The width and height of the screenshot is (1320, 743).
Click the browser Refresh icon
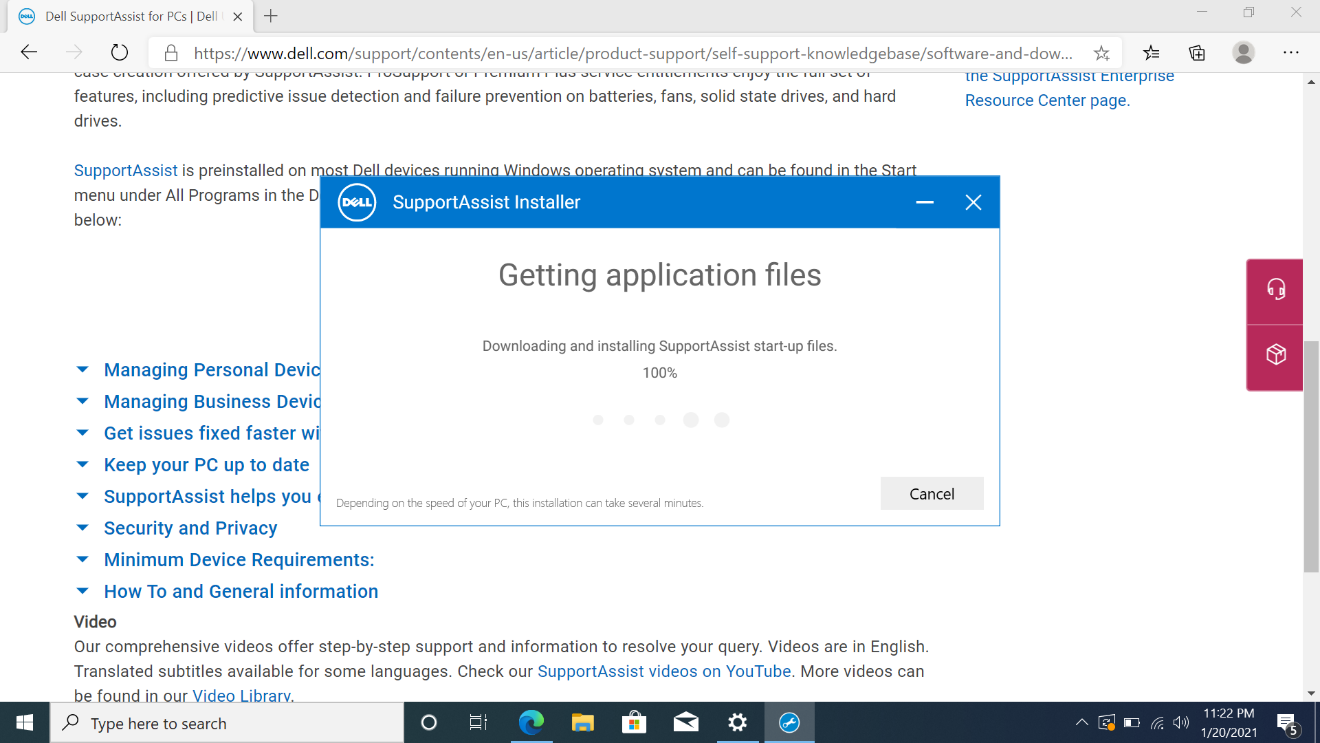pyautogui.click(x=119, y=53)
